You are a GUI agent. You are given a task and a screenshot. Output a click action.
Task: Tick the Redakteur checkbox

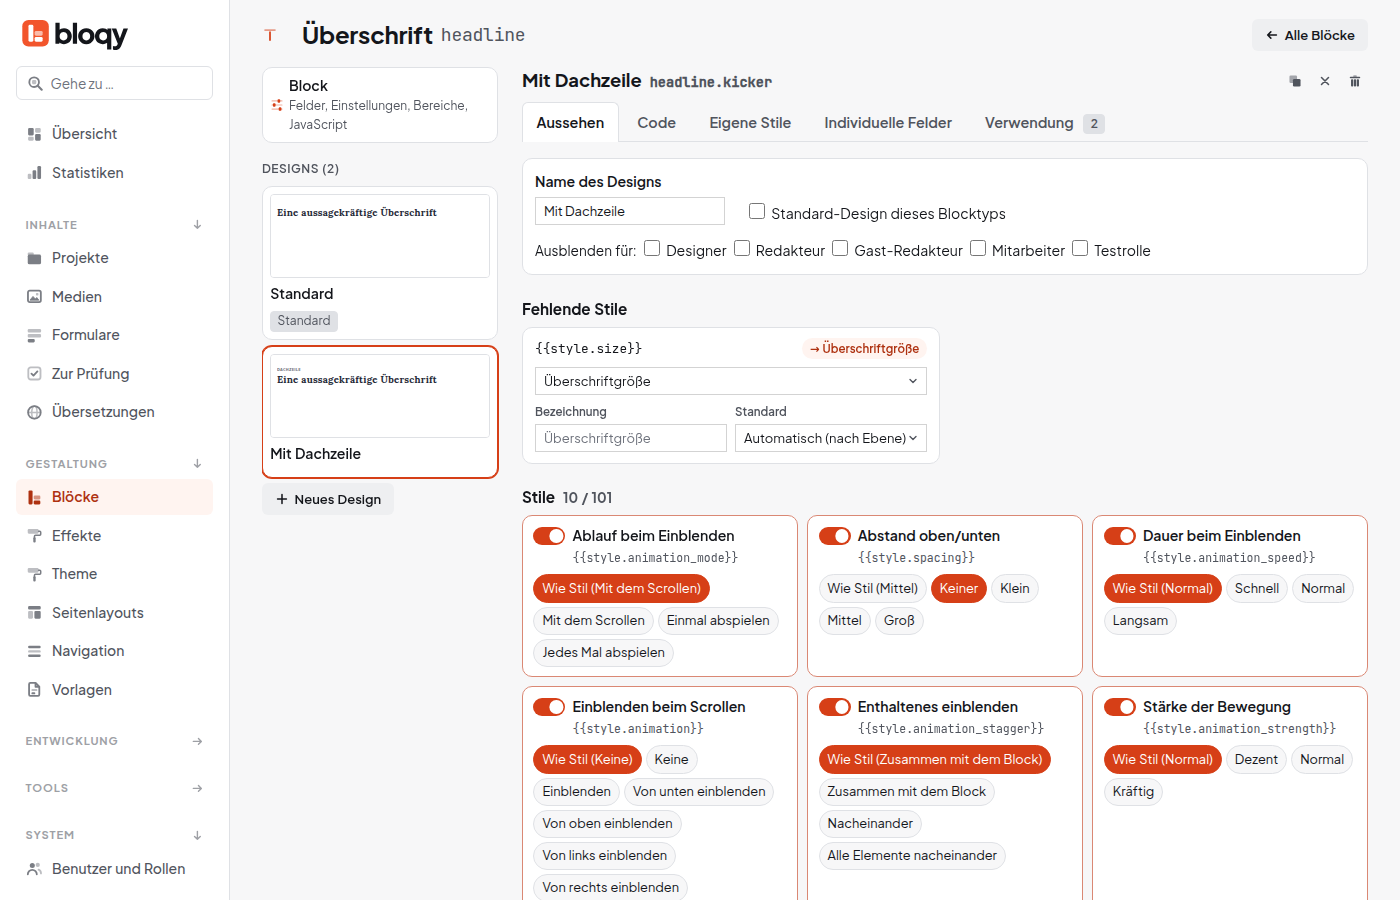(x=742, y=248)
